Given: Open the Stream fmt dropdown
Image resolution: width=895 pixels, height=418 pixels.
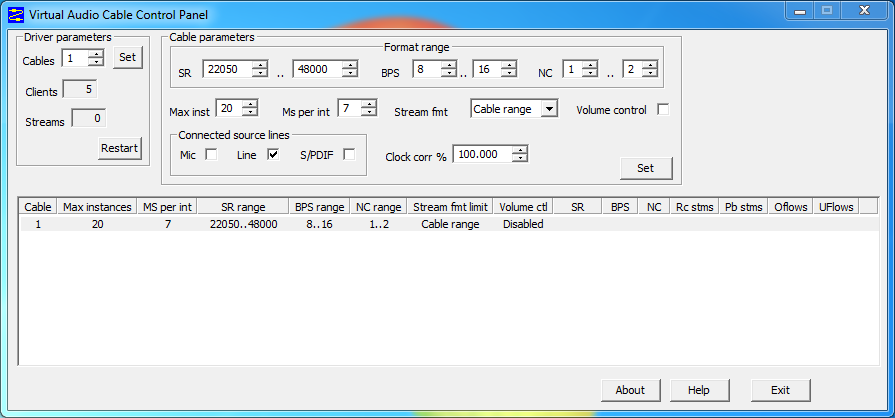Looking at the screenshot, I should (x=549, y=109).
